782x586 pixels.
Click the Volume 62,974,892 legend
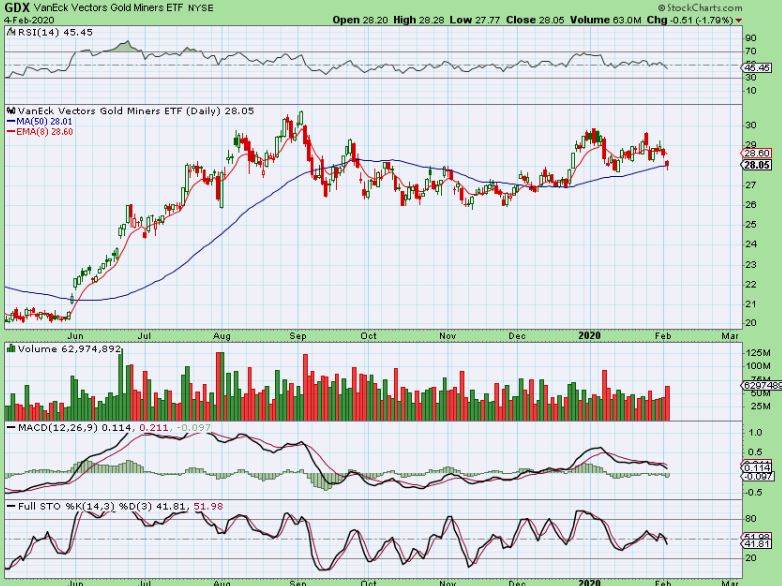point(69,349)
